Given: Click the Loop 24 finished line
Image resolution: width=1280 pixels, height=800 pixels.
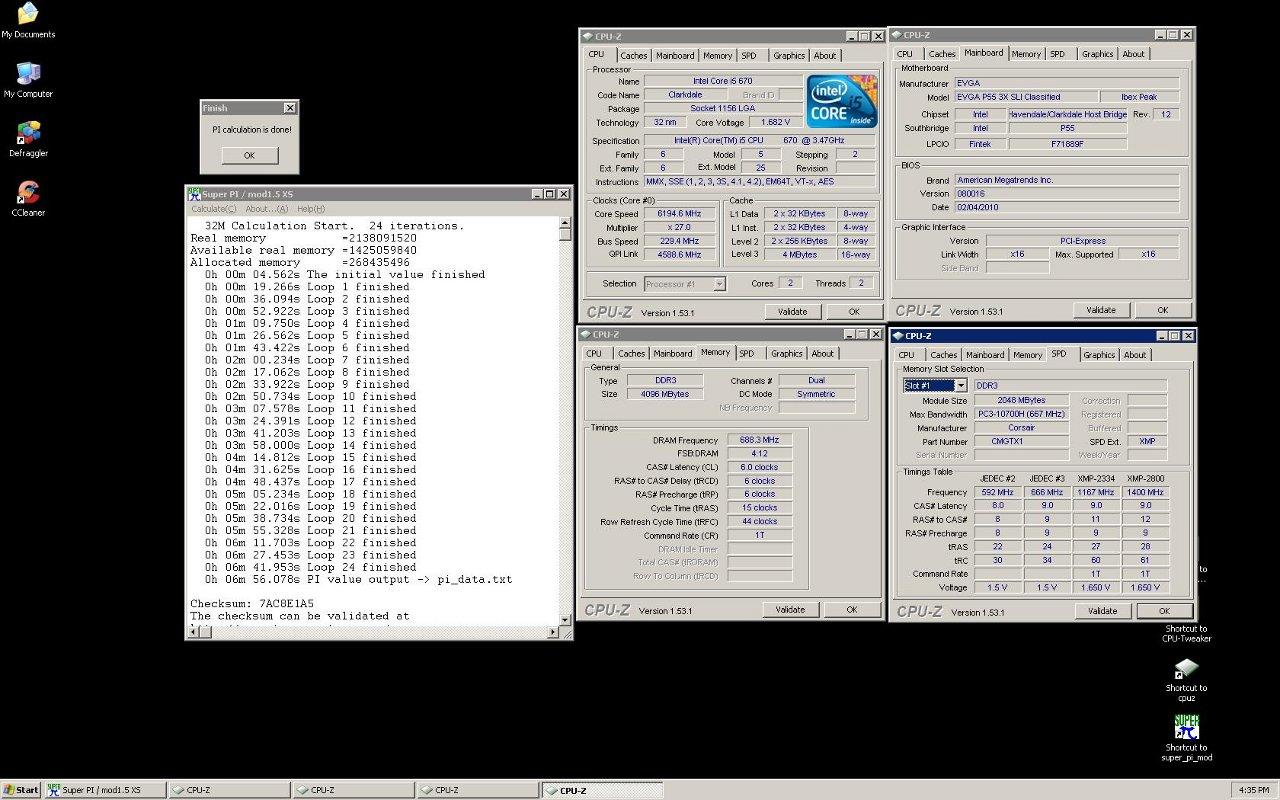Looking at the screenshot, I should tap(310, 567).
